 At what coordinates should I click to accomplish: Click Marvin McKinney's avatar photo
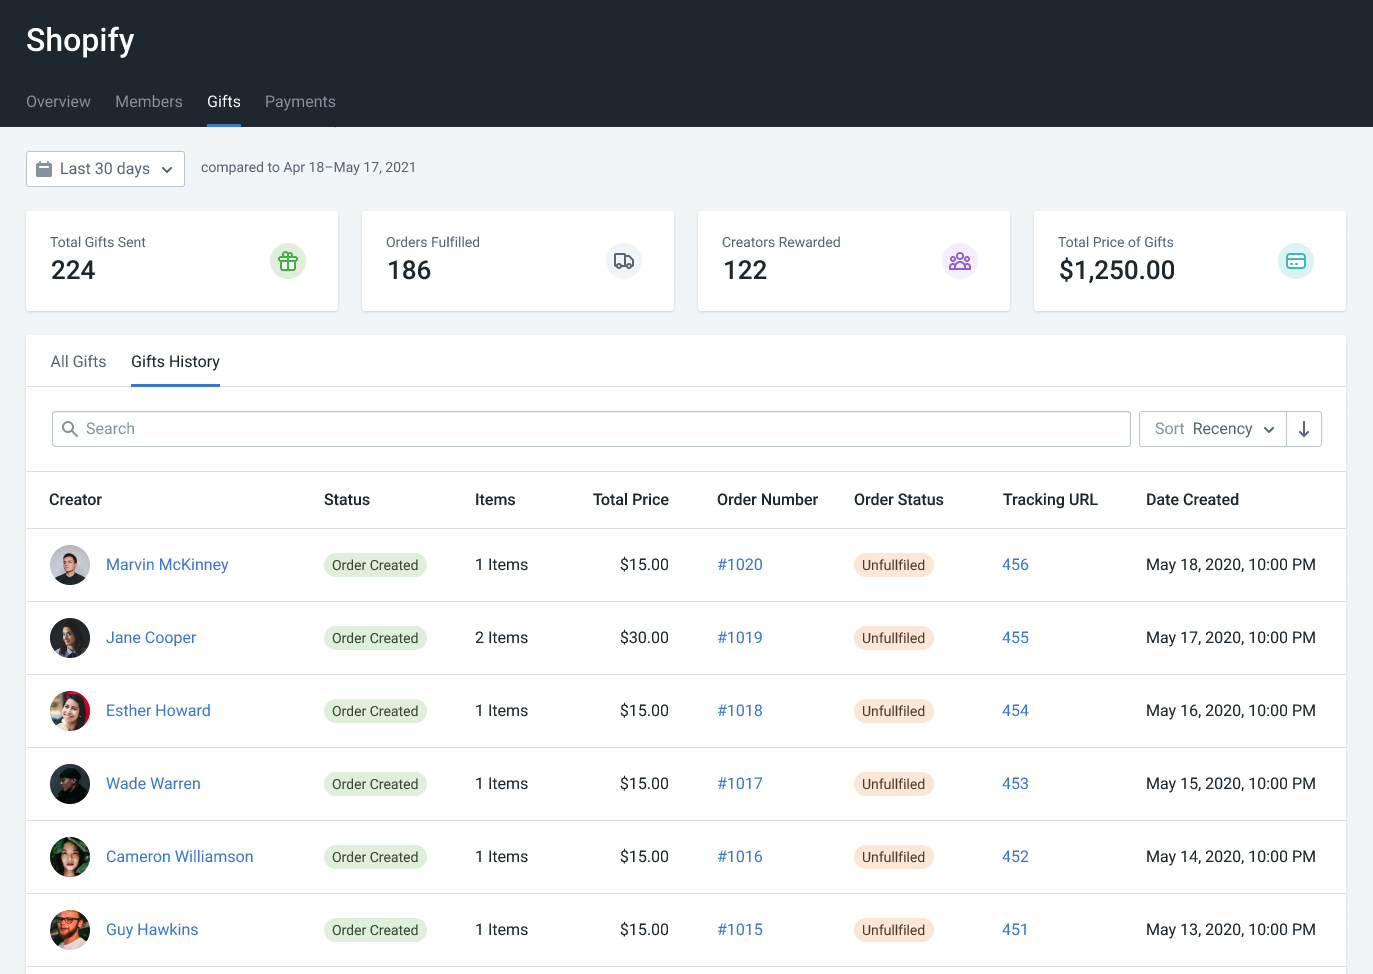point(70,565)
